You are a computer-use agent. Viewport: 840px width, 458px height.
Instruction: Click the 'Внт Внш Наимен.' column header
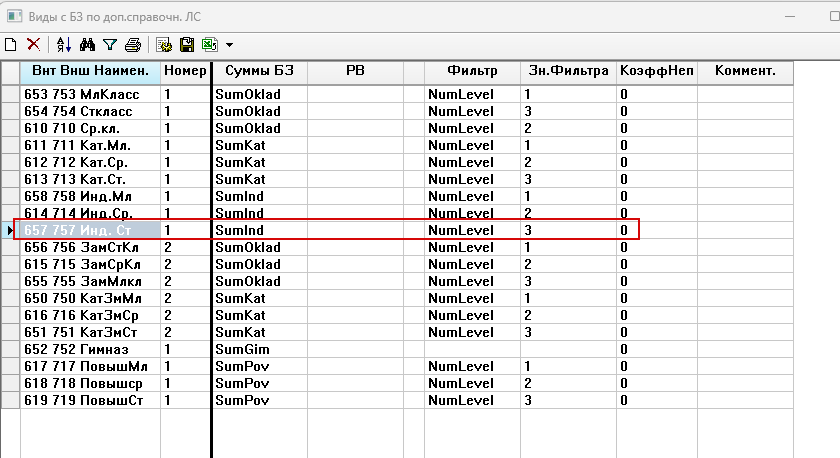coord(90,72)
